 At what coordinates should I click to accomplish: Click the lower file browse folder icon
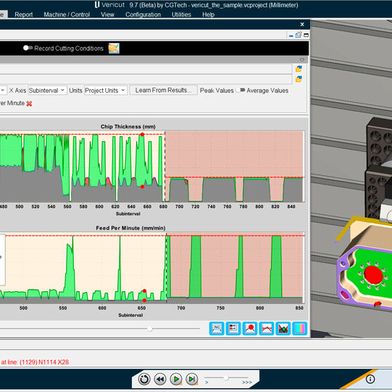[299, 79]
